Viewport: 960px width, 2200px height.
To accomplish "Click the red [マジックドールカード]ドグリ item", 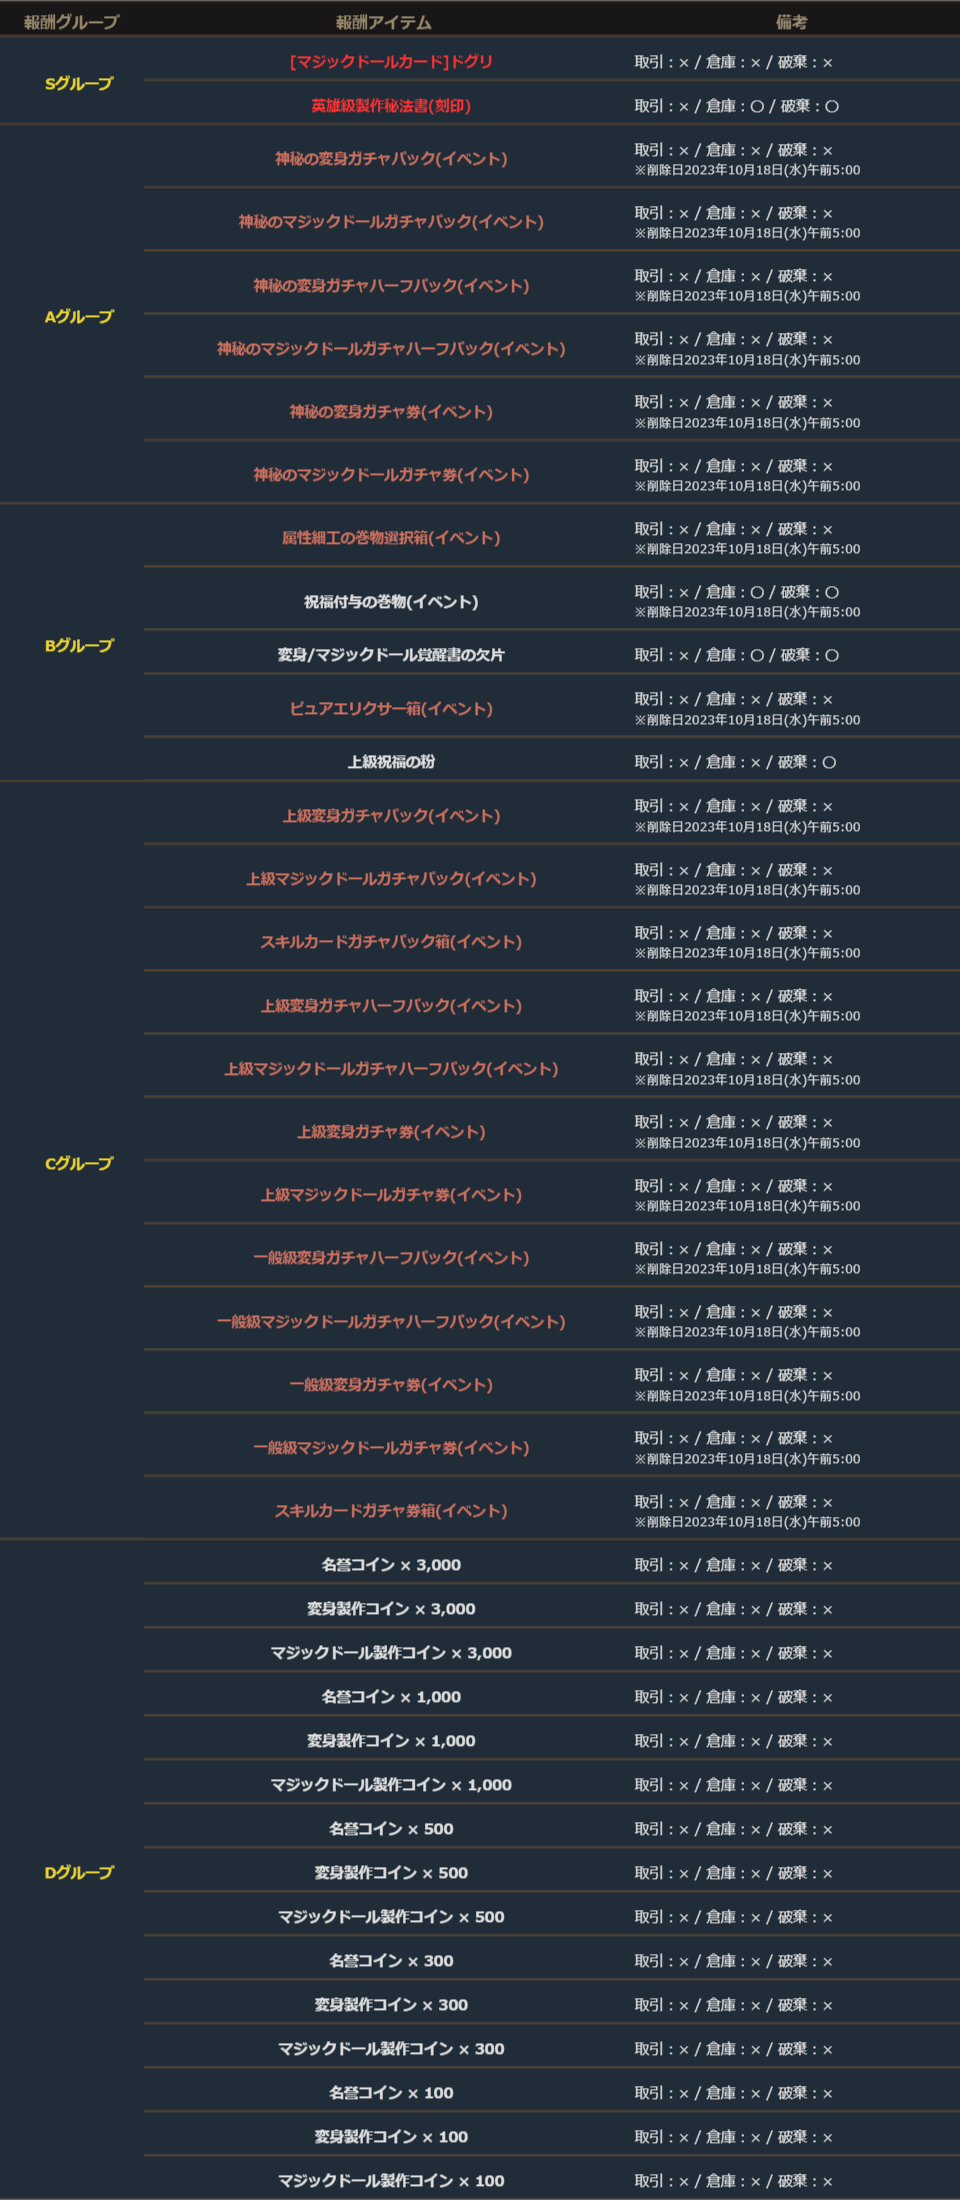I will 391,62.
